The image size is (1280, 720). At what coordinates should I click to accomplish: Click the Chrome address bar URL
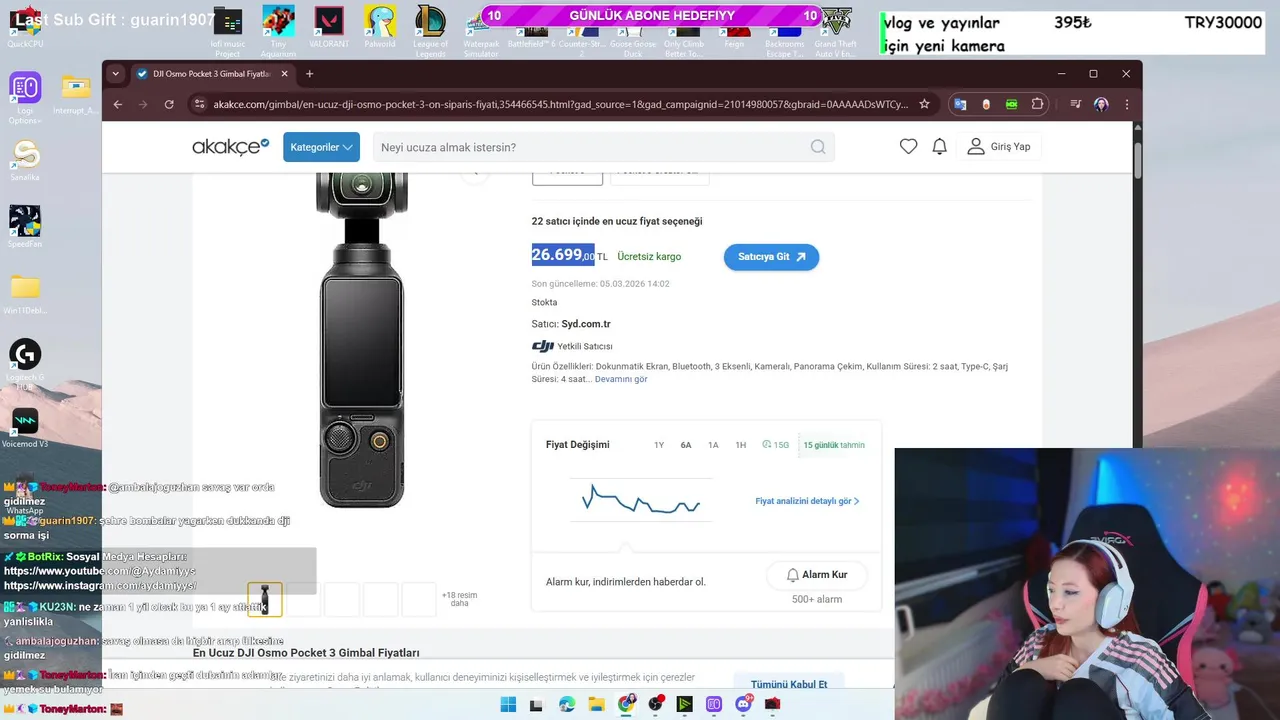tap(560, 104)
